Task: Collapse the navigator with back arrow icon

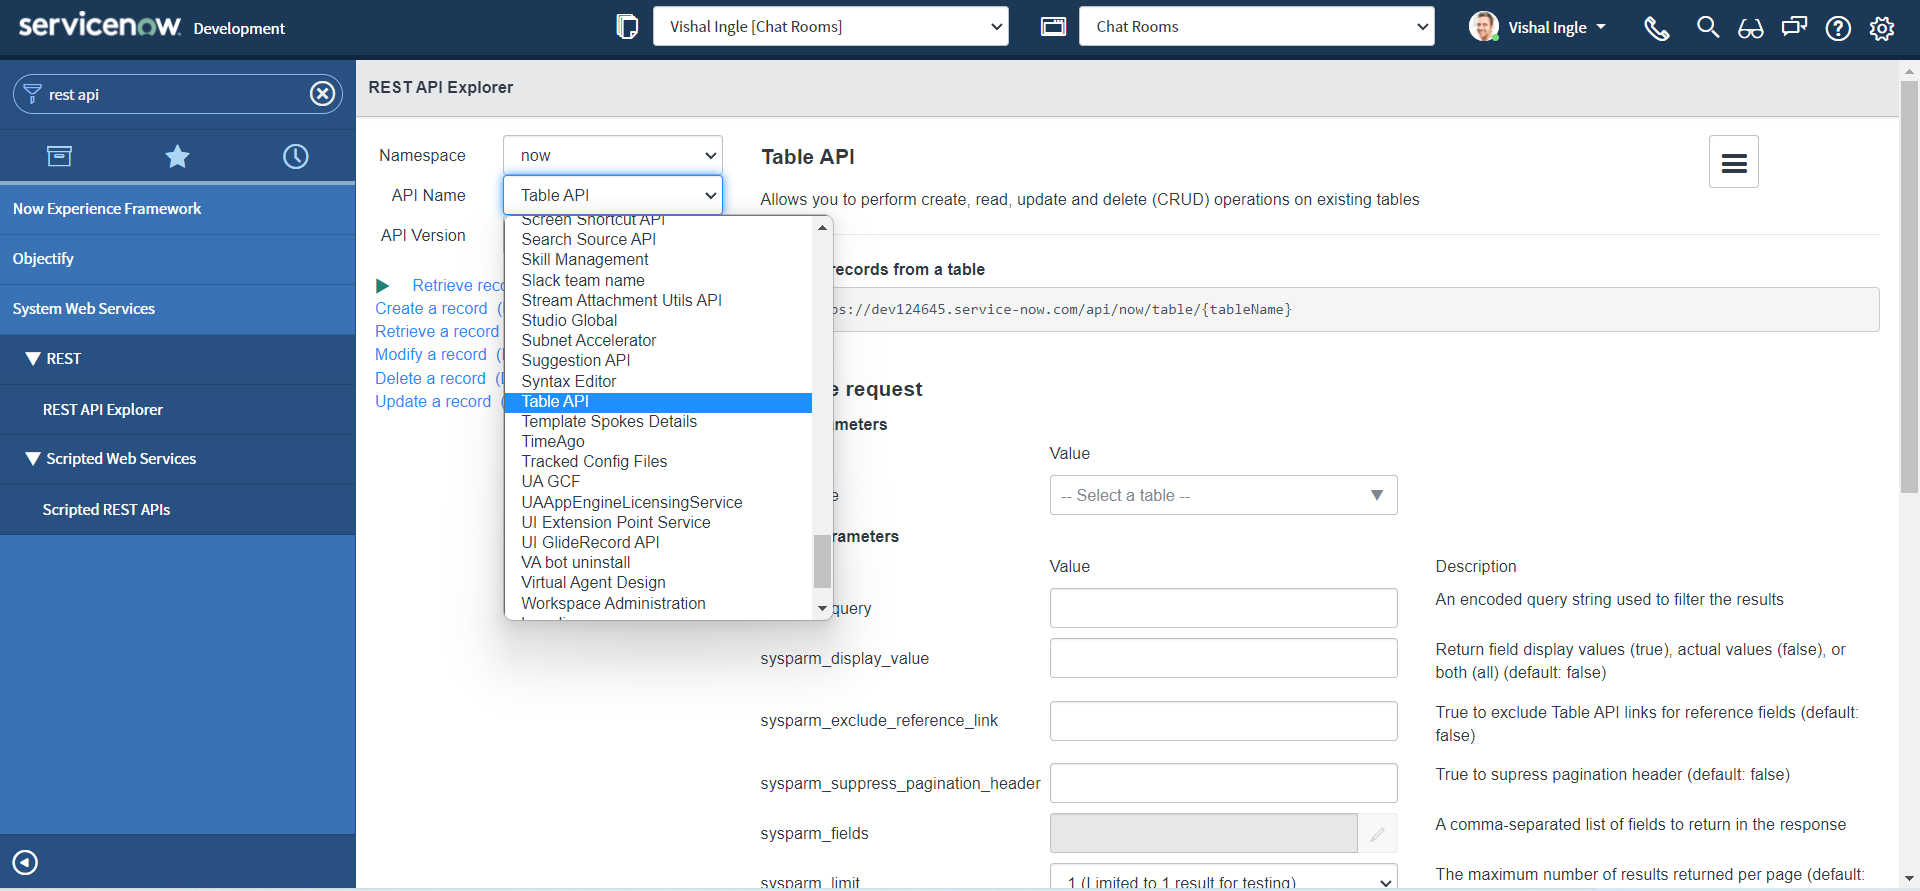Action: 25,862
